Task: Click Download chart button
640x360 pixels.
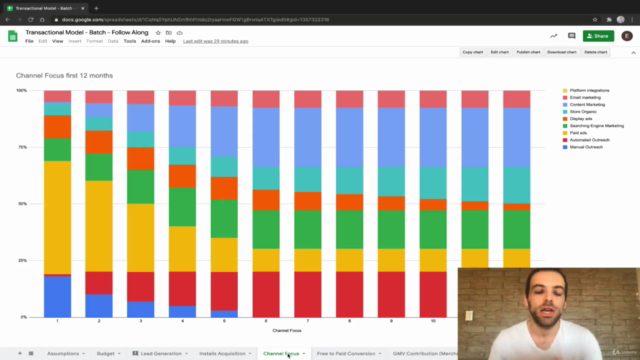Action: [x=562, y=52]
